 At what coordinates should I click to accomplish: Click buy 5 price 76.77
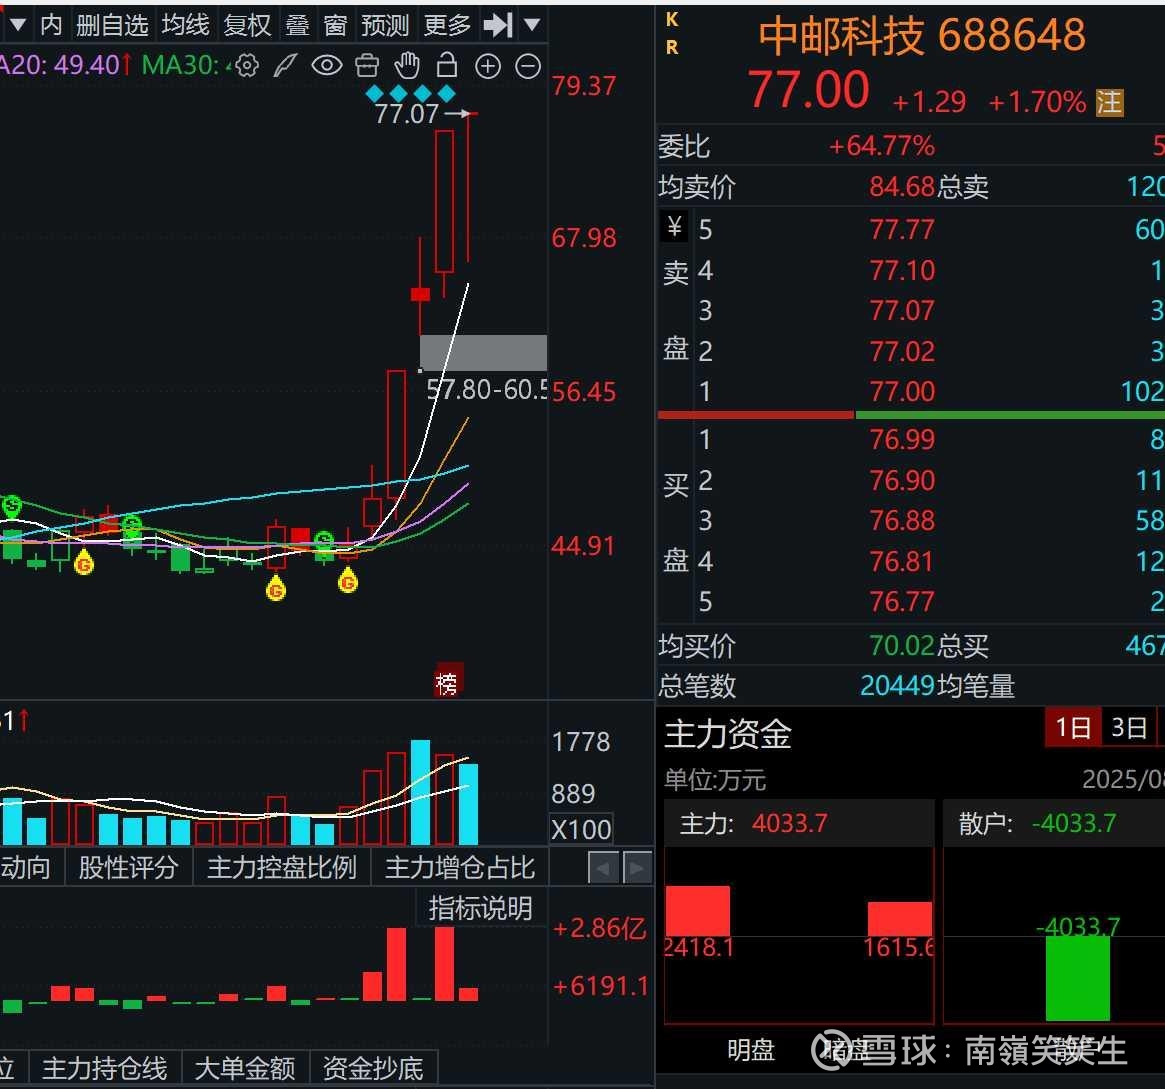[902, 602]
